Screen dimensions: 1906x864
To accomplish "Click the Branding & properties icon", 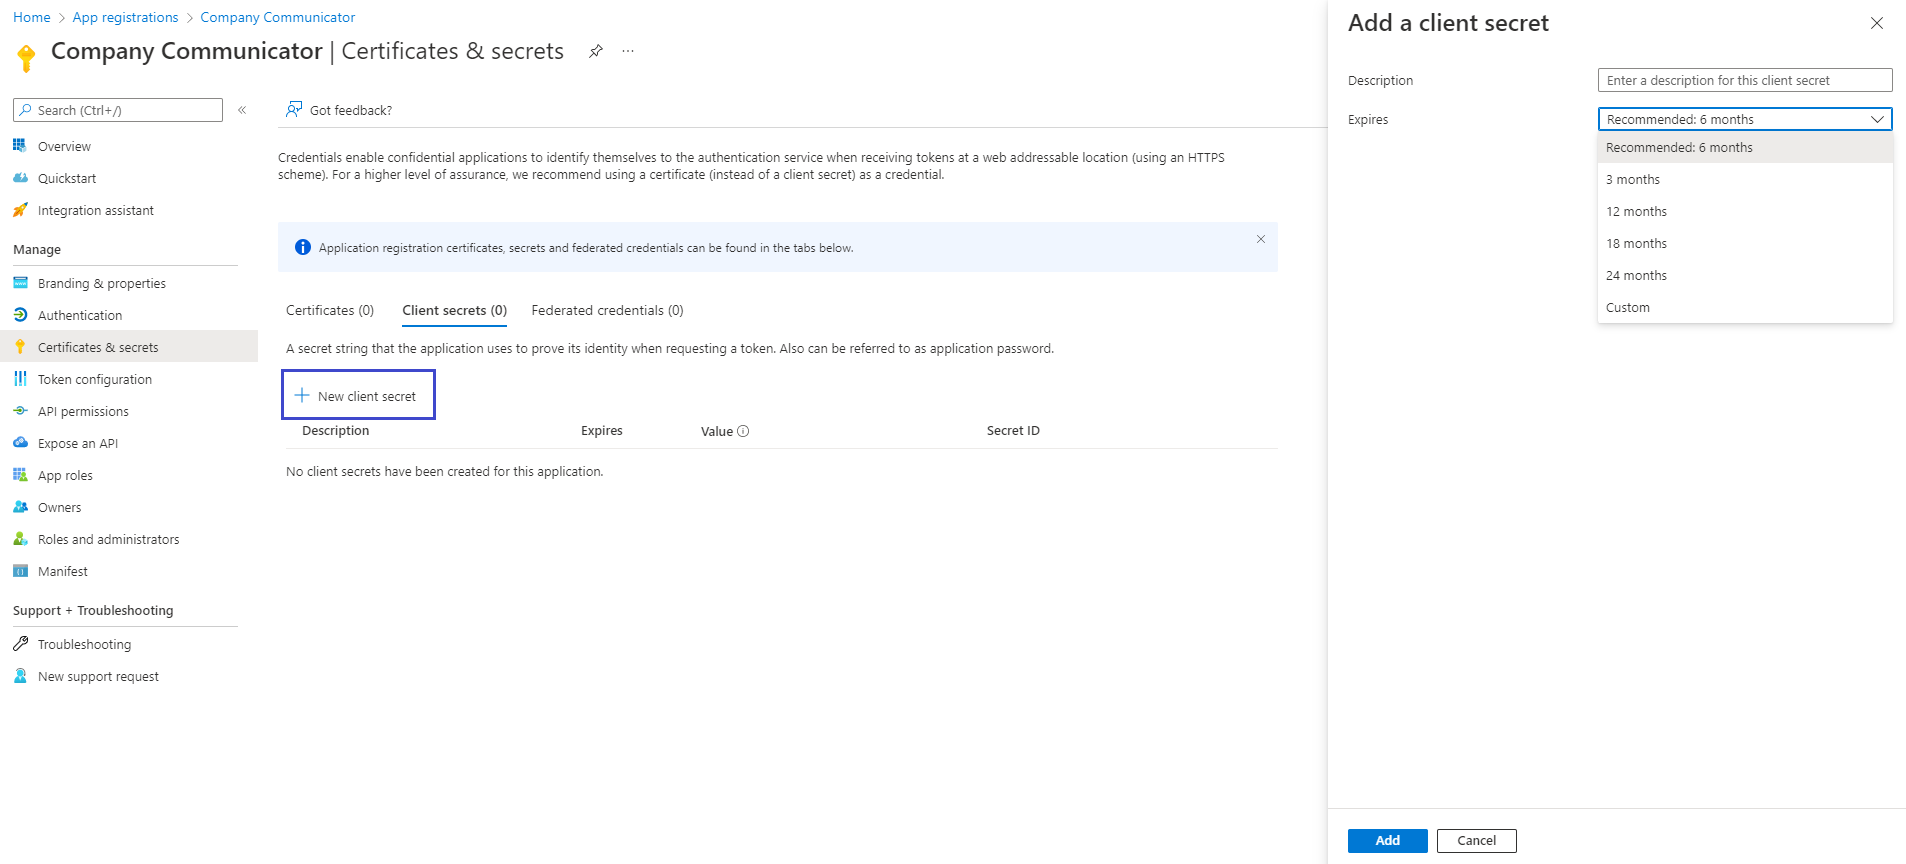I will tap(20, 282).
